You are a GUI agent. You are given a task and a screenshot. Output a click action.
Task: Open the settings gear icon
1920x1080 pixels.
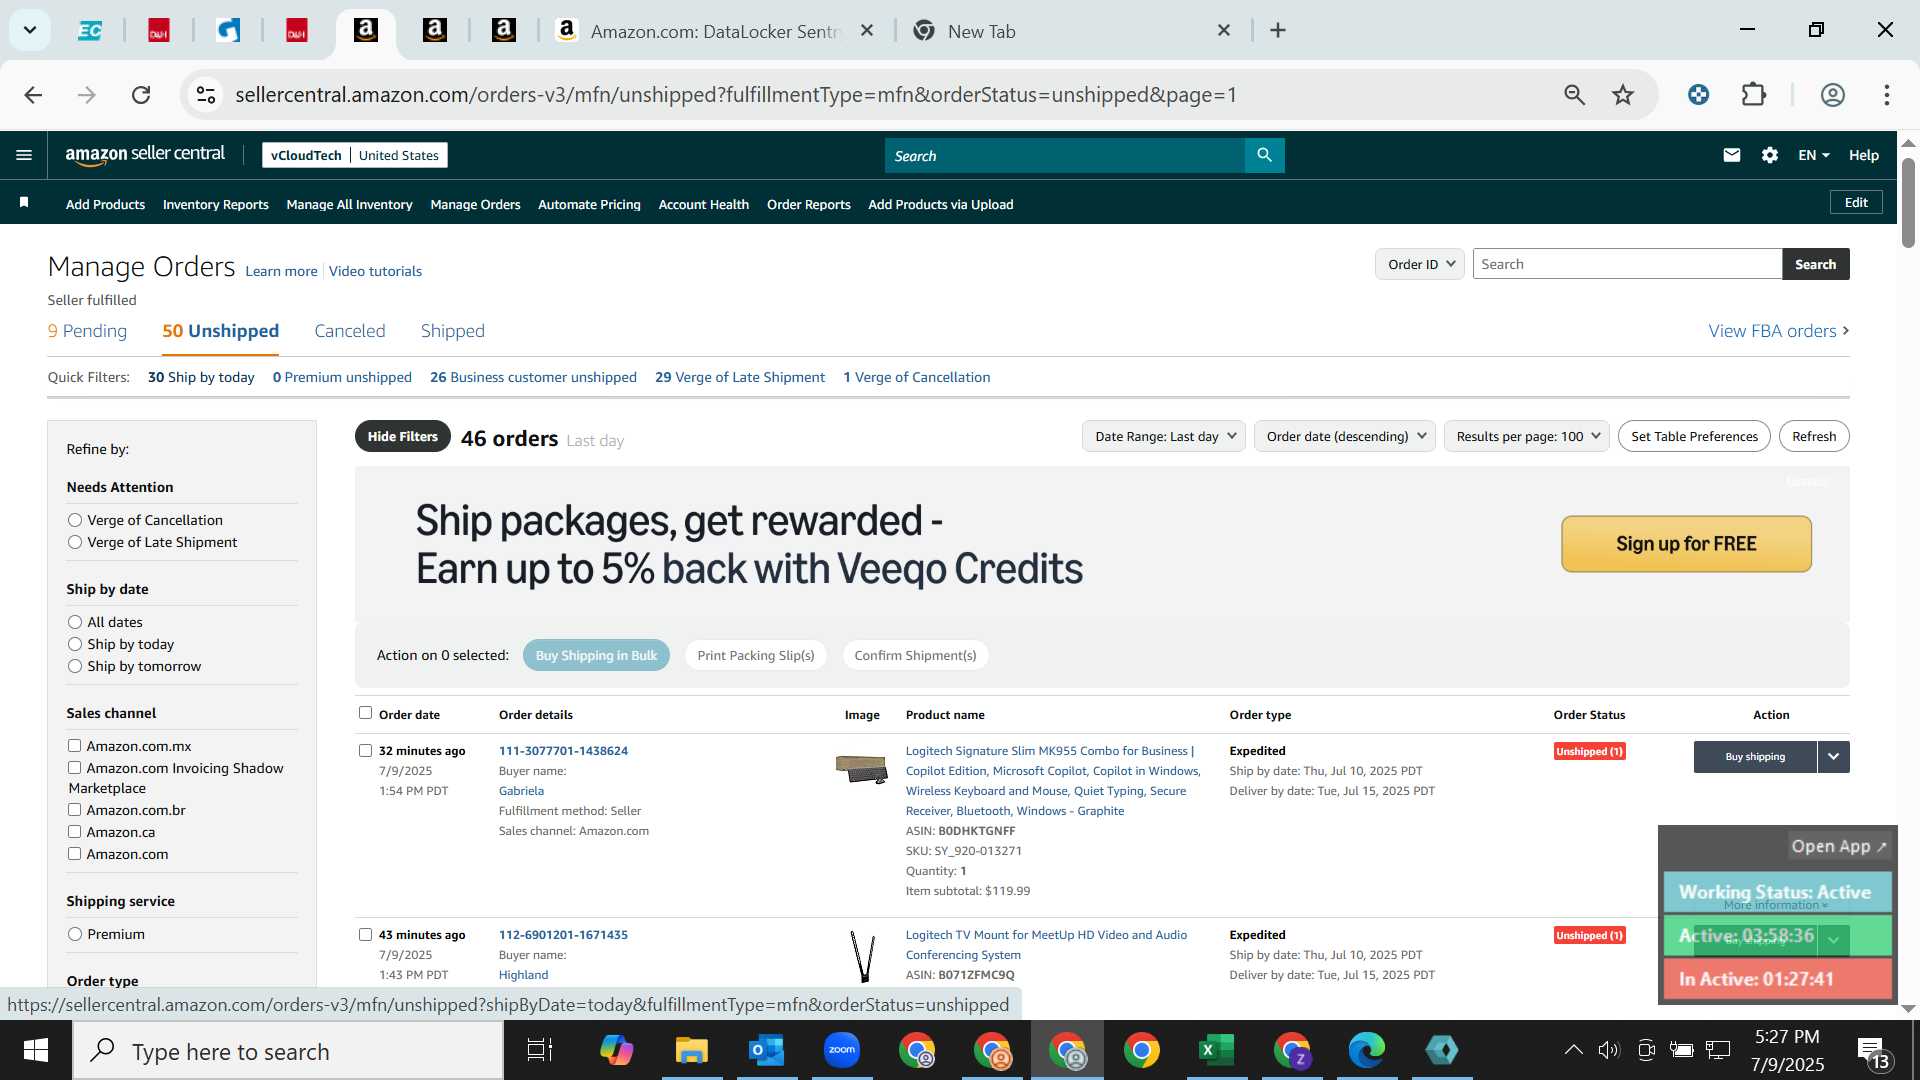tap(1770, 155)
